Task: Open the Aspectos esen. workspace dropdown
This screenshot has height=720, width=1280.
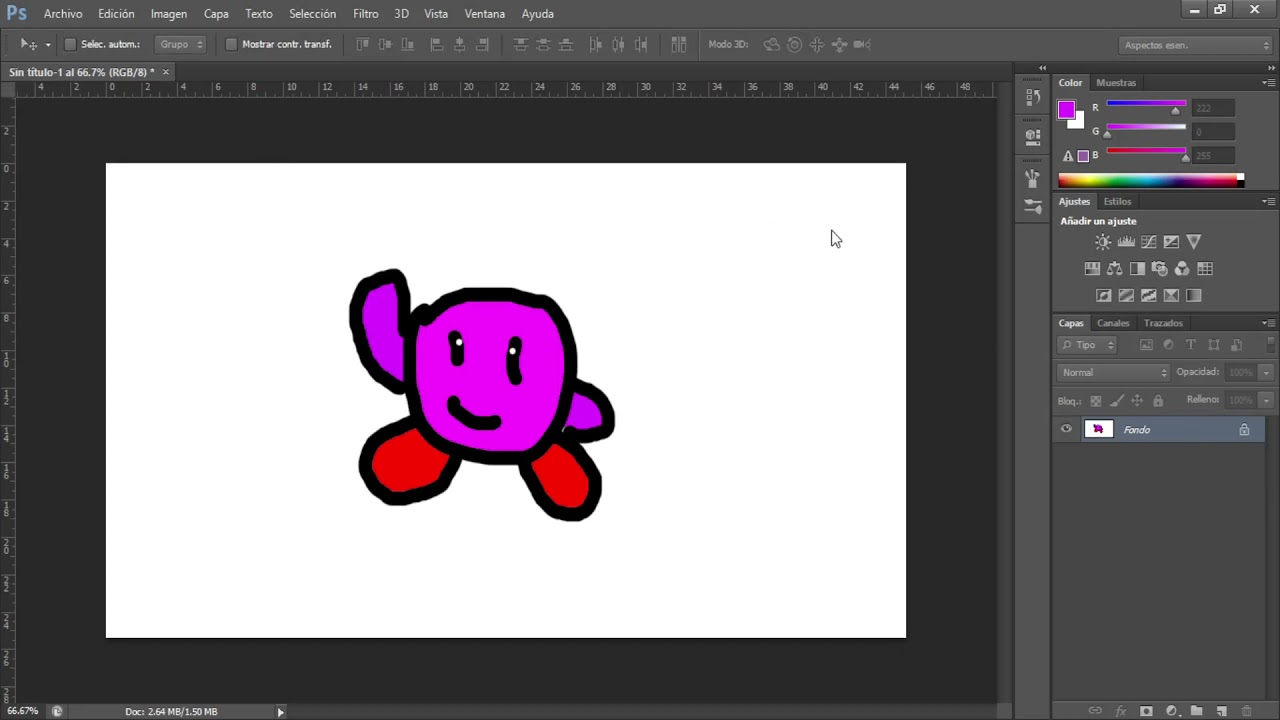Action: coord(1195,45)
